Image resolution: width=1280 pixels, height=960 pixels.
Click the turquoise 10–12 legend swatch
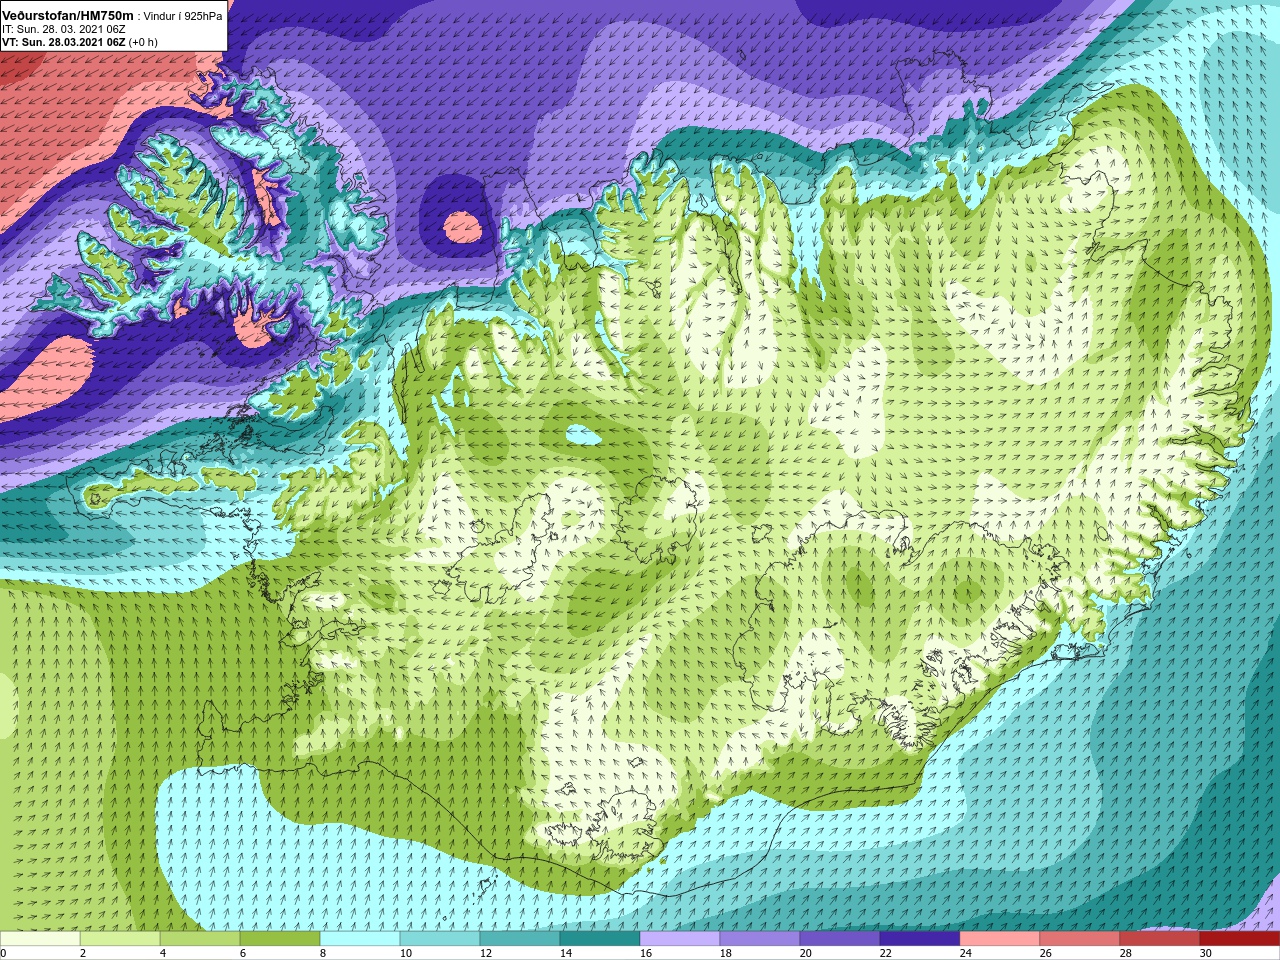coord(440,939)
